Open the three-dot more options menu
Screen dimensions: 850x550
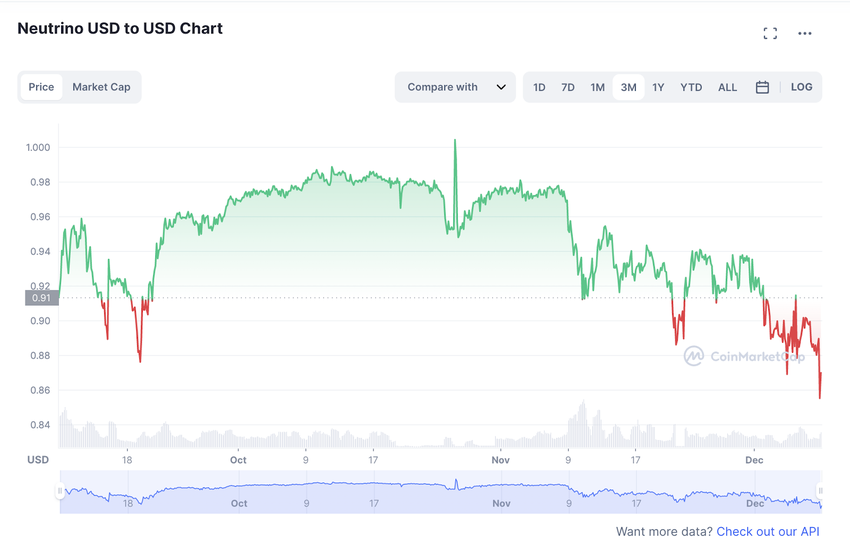[x=804, y=34]
